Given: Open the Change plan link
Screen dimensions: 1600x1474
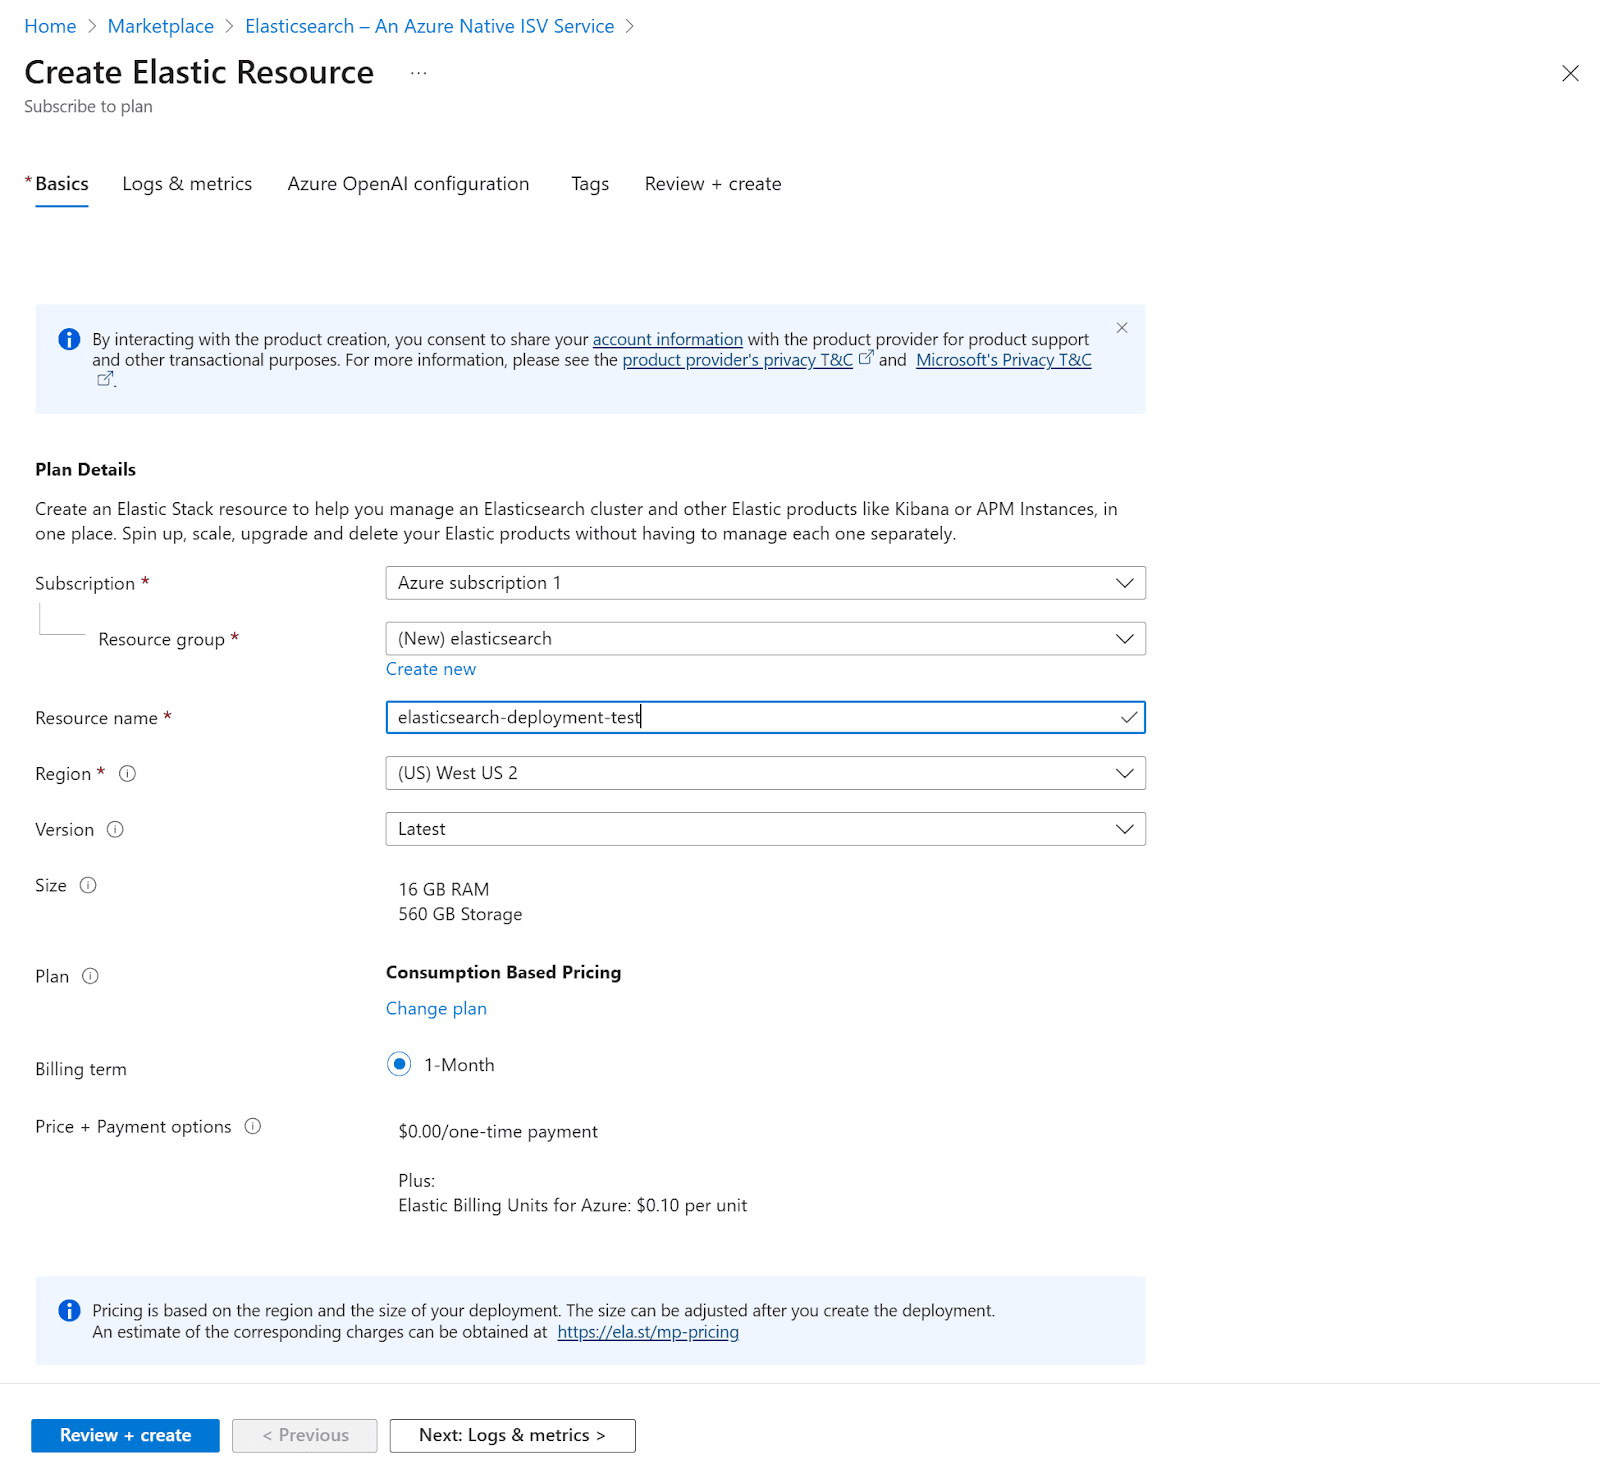Looking at the screenshot, I should (x=436, y=1008).
